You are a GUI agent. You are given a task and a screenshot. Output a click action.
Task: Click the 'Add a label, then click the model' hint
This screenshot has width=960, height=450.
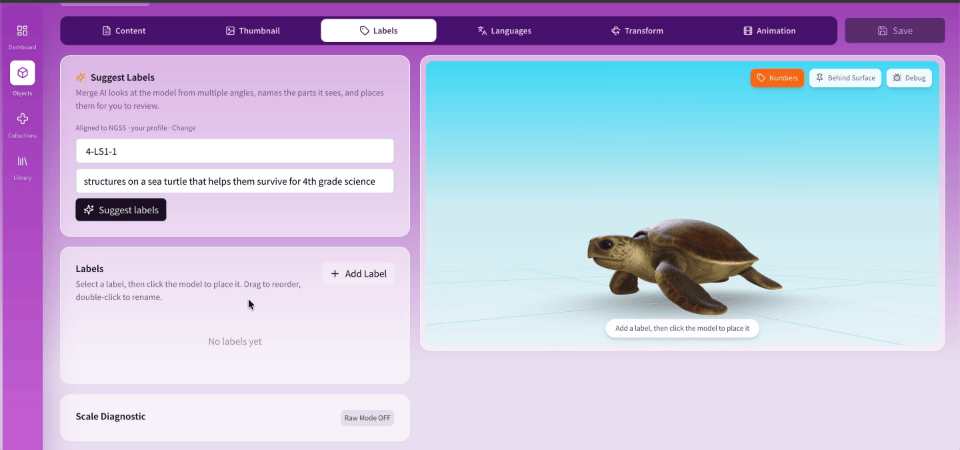coord(682,328)
